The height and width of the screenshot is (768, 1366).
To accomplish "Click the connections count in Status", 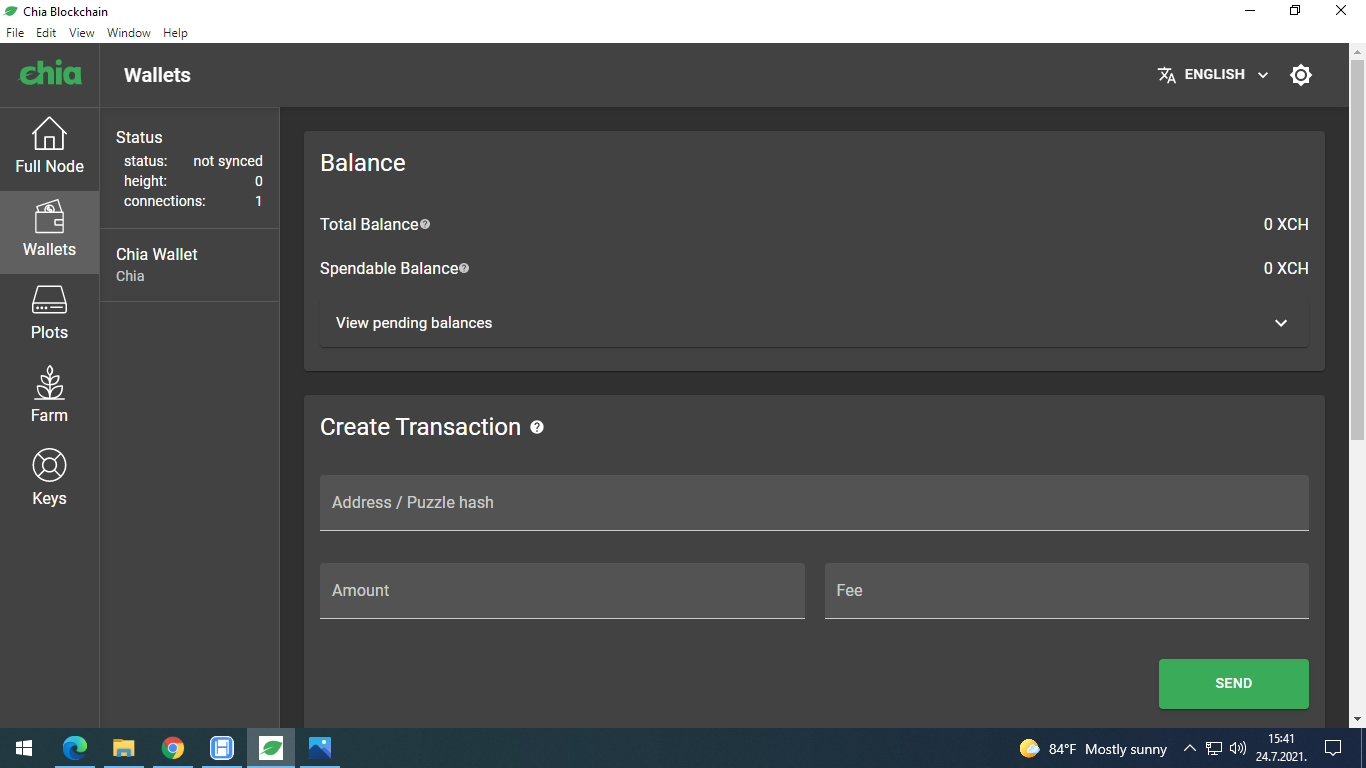I will coord(258,201).
